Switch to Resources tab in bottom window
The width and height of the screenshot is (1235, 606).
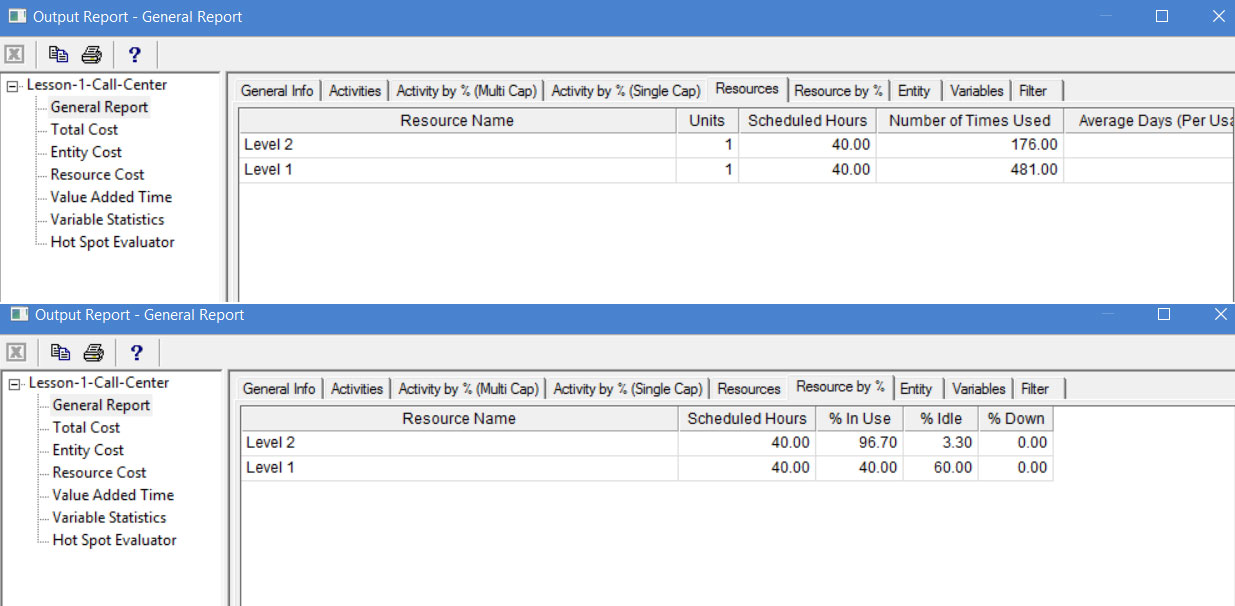click(x=749, y=389)
